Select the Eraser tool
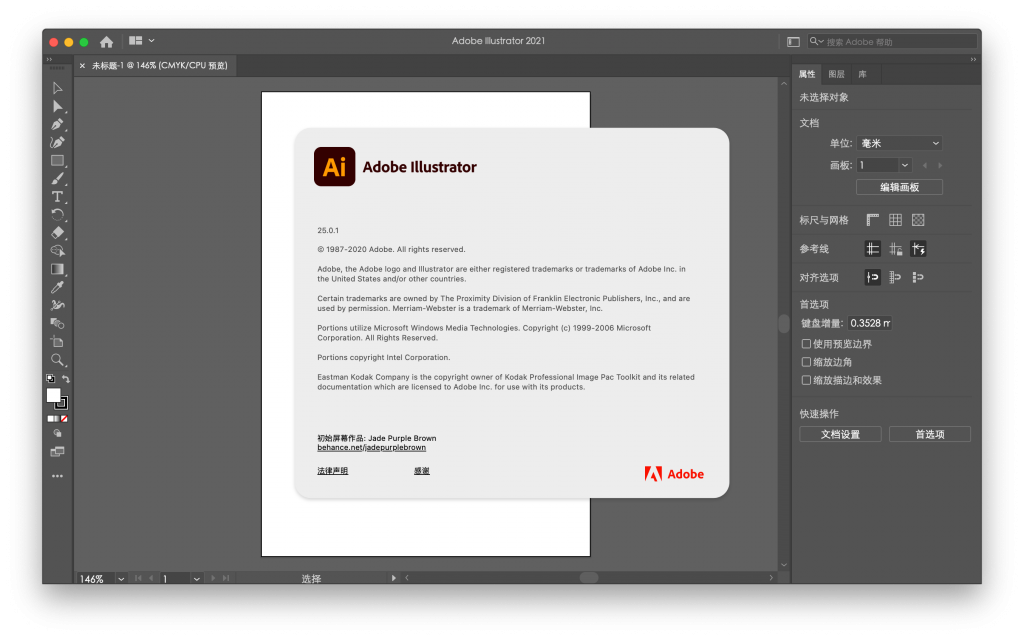The height and width of the screenshot is (640, 1024). click(x=57, y=232)
